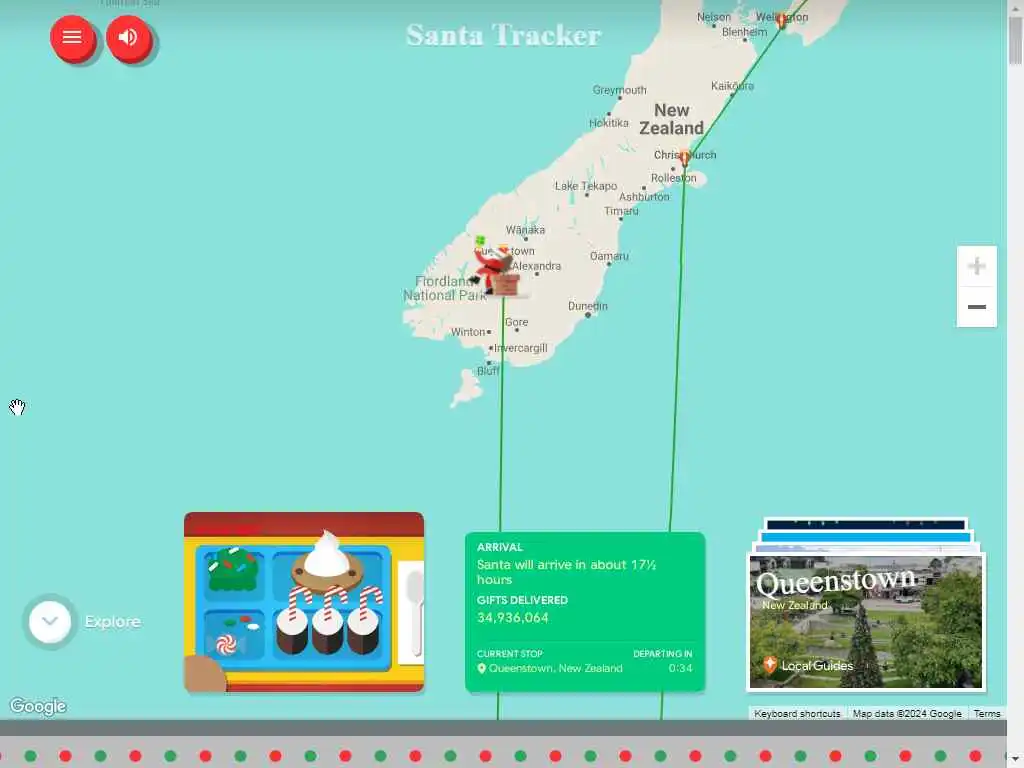The width and height of the screenshot is (1024, 768).
Task: Click Santa will arrive arrival message
Action: pos(566,571)
